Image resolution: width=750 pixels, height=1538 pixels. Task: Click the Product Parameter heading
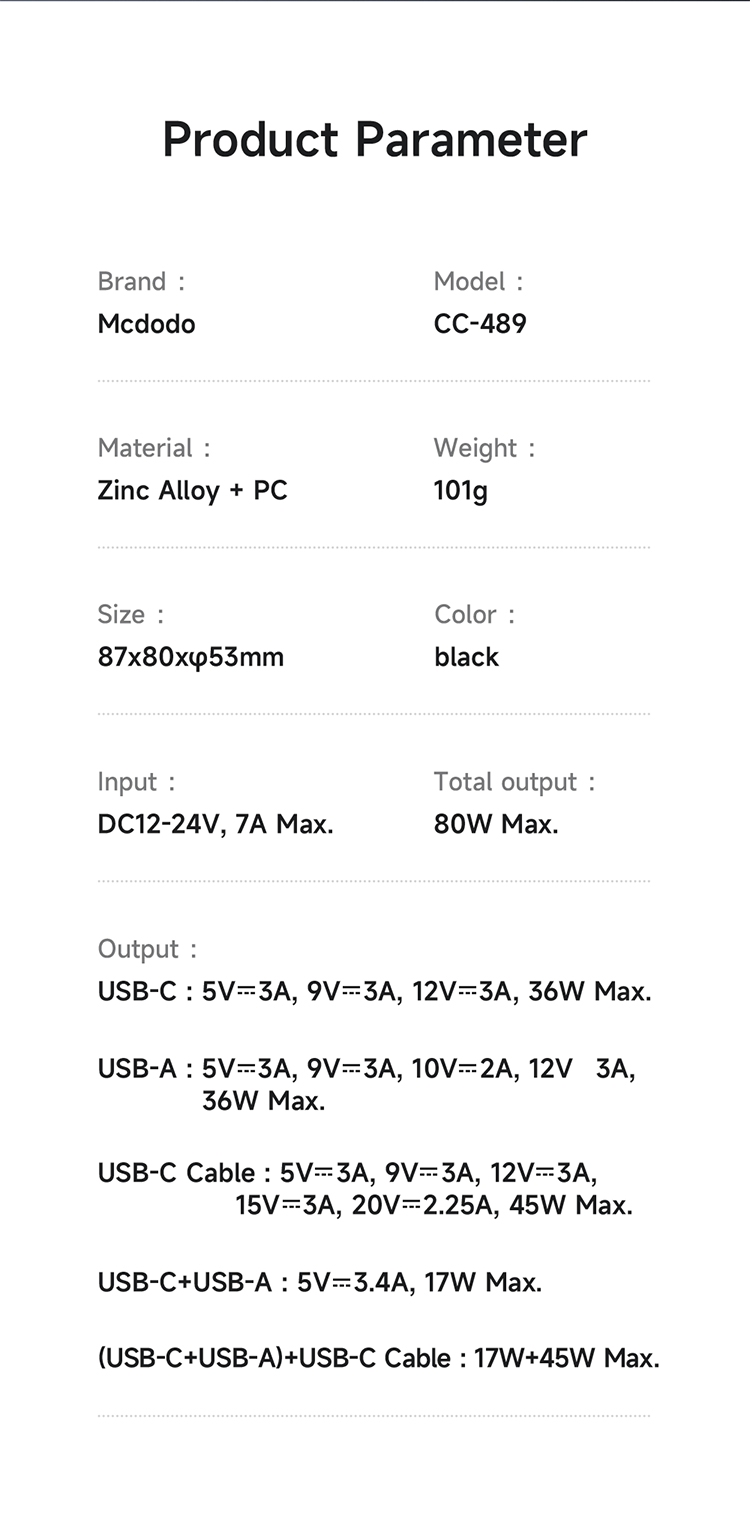click(x=374, y=139)
